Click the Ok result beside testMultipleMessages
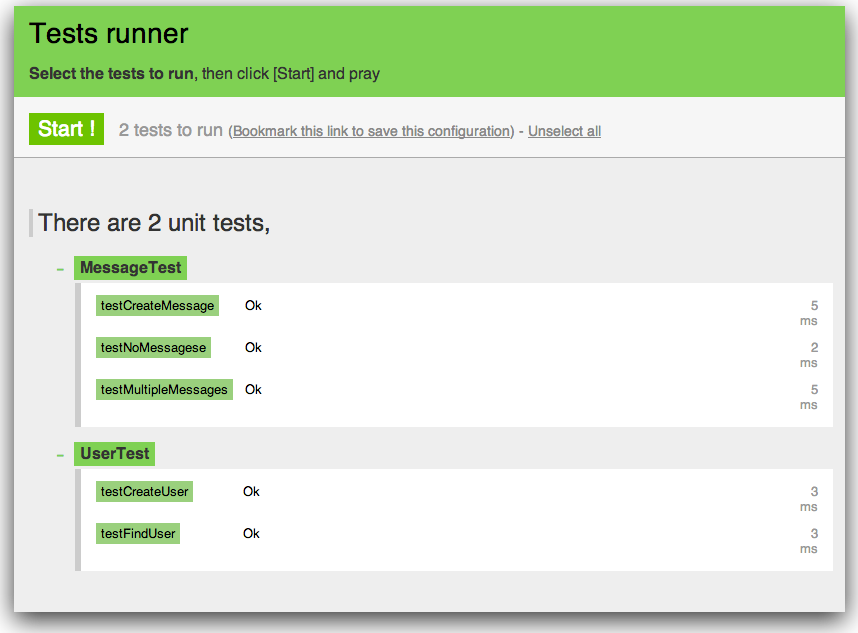This screenshot has height=633, width=858. coord(253,390)
